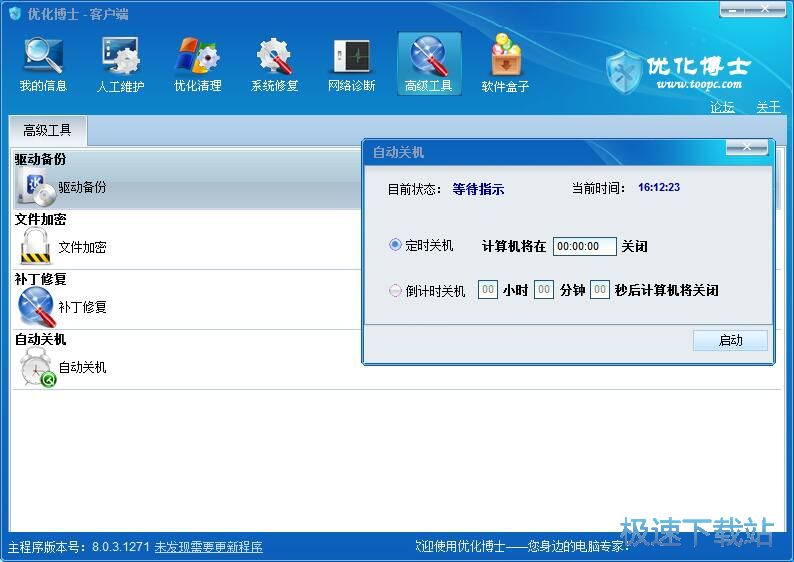Click the version number 8.0.3.1271

[x=121, y=547]
